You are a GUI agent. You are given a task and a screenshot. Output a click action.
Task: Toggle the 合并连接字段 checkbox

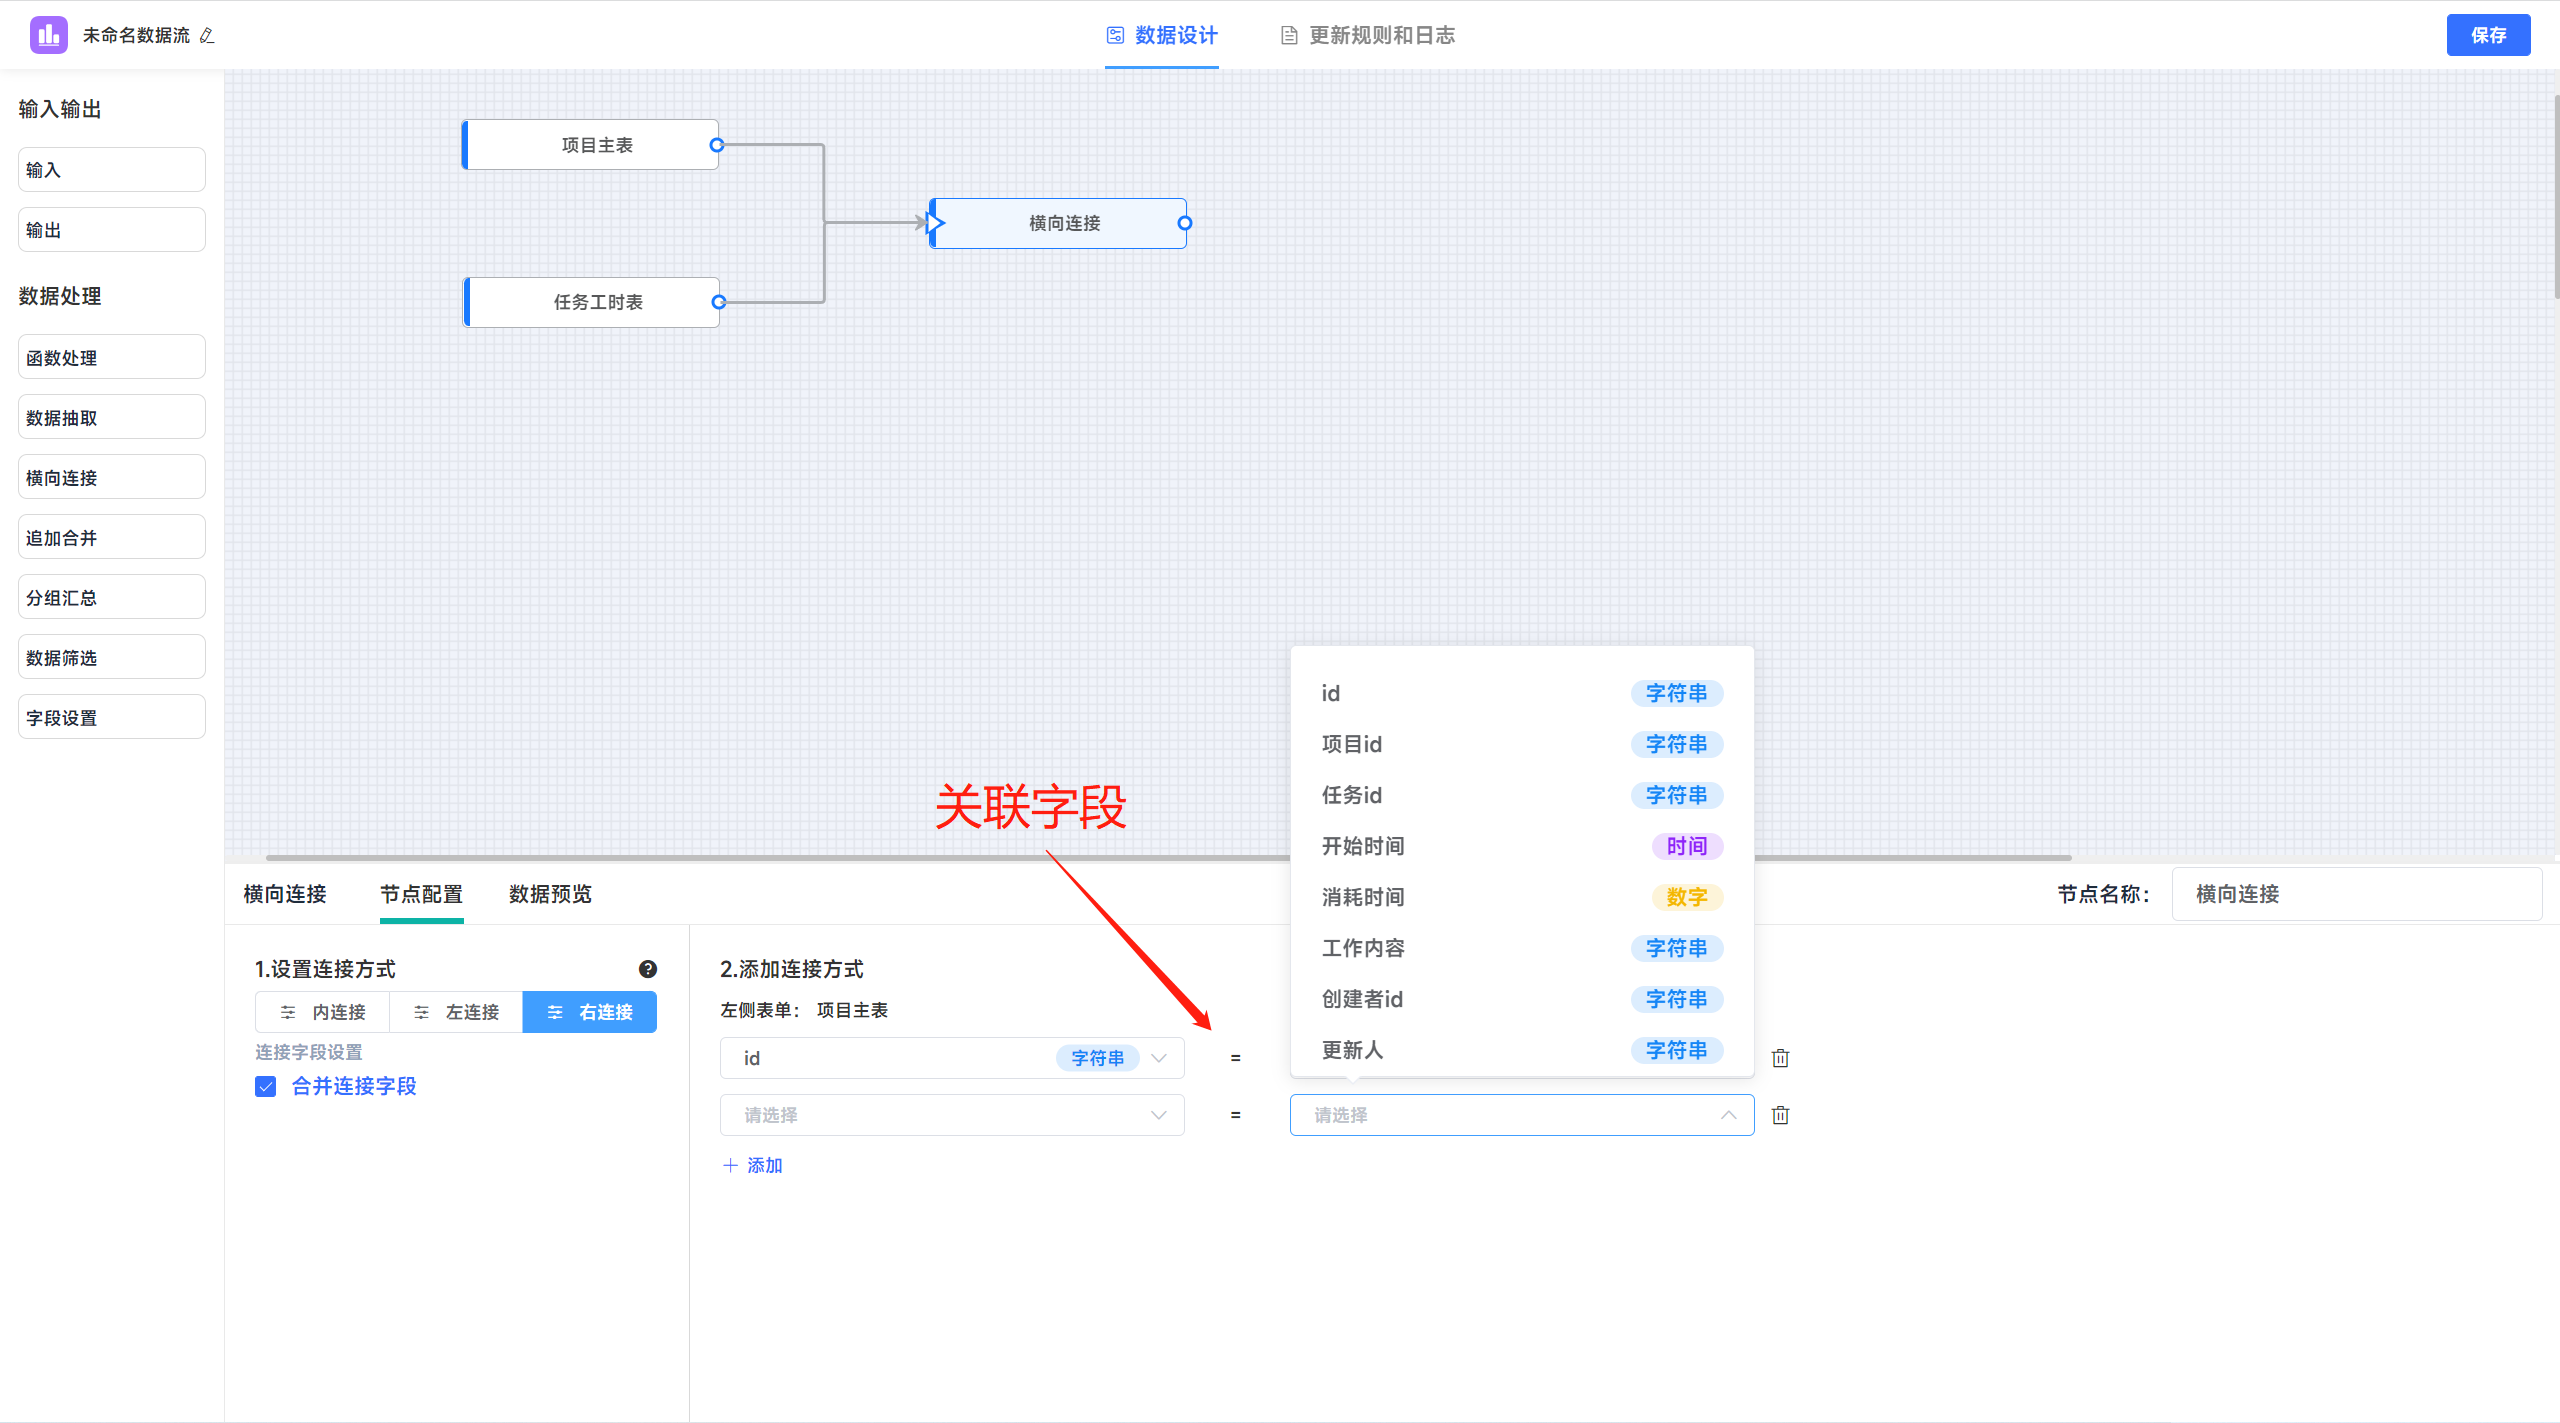(x=265, y=1086)
